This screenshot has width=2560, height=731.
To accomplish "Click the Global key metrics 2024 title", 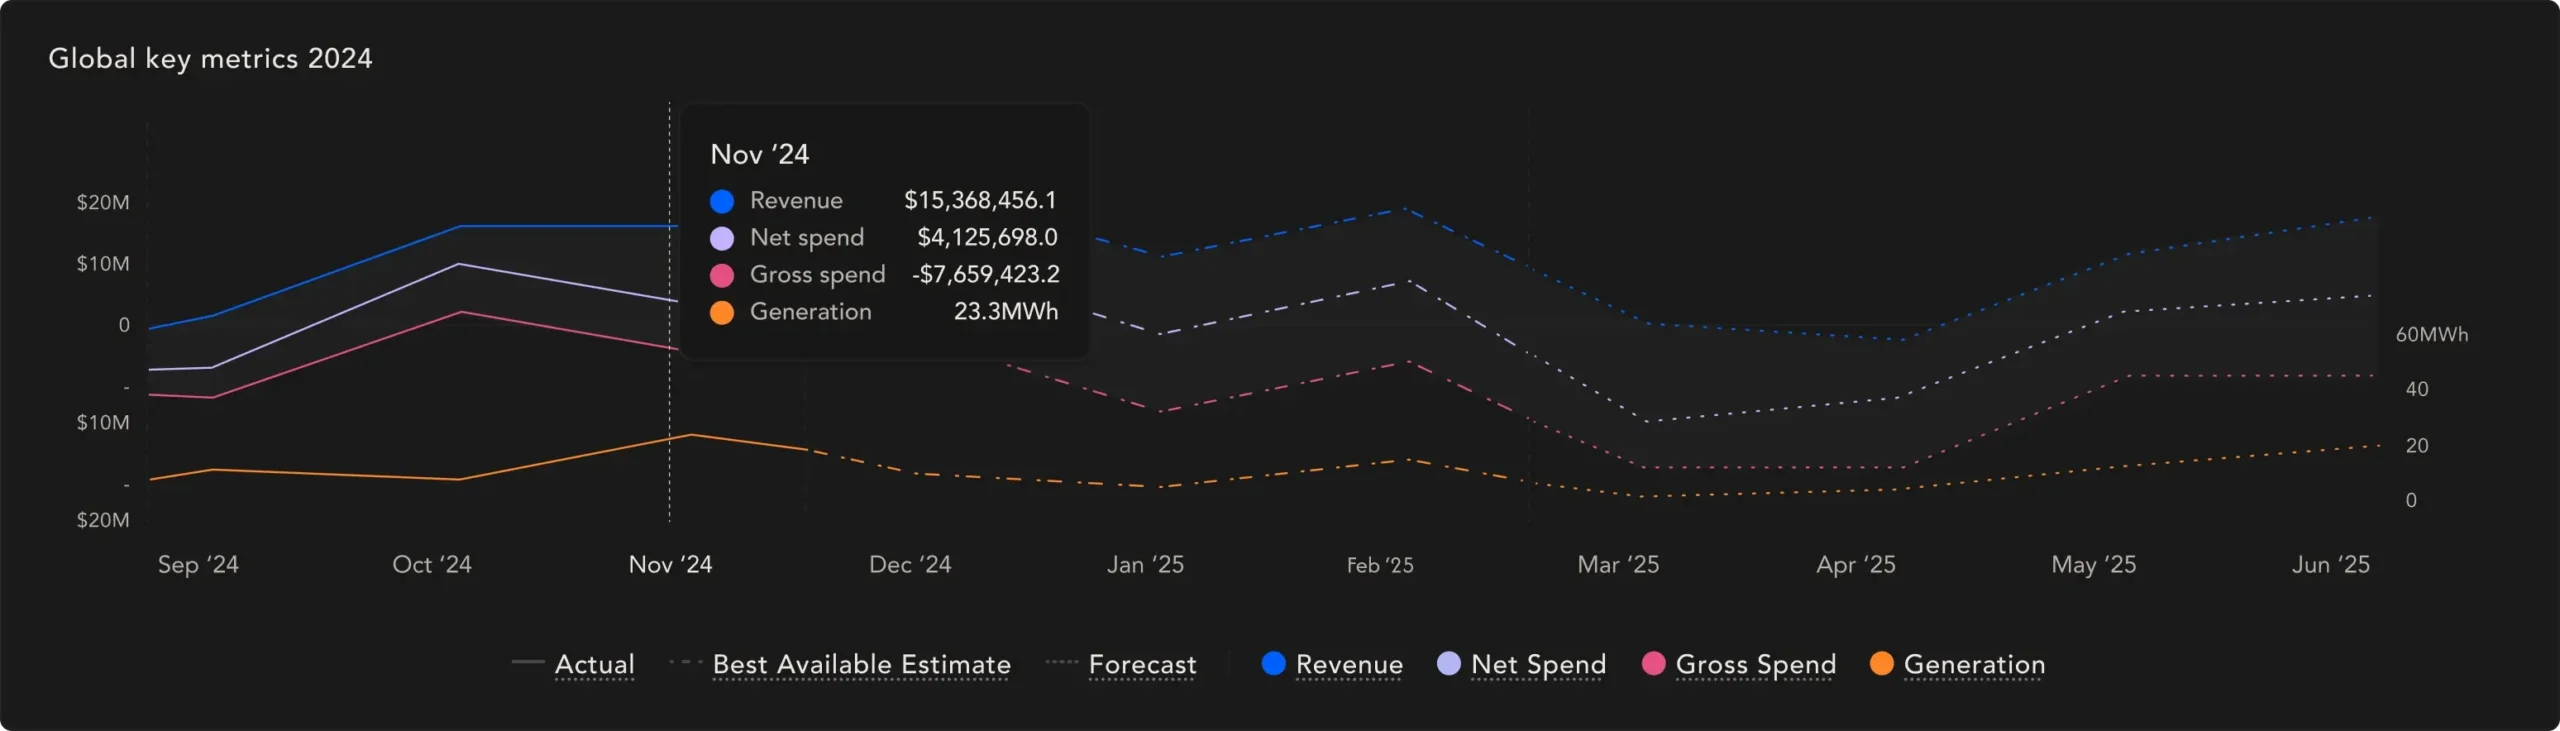I will pyautogui.click(x=210, y=59).
